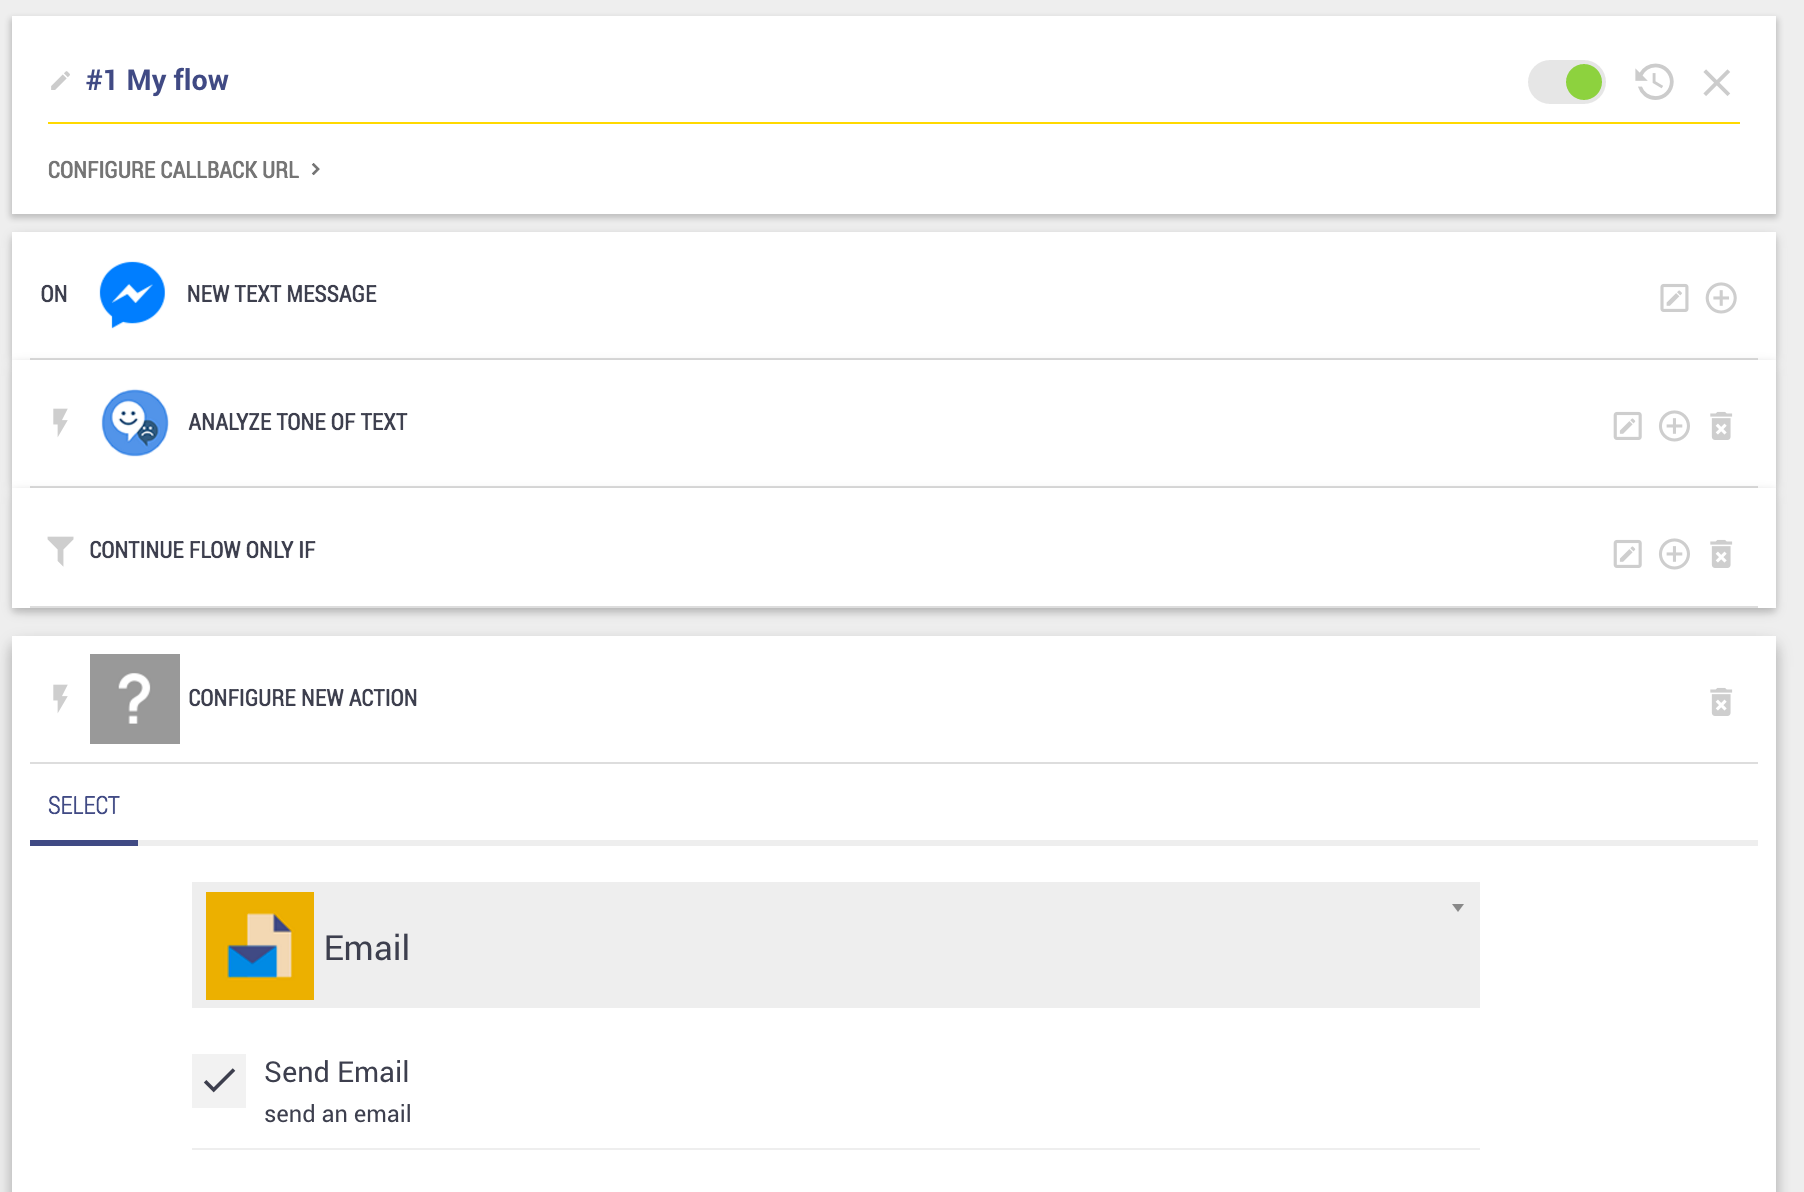Delete the Configure New Action step
1804x1192 pixels.
[1720, 702]
